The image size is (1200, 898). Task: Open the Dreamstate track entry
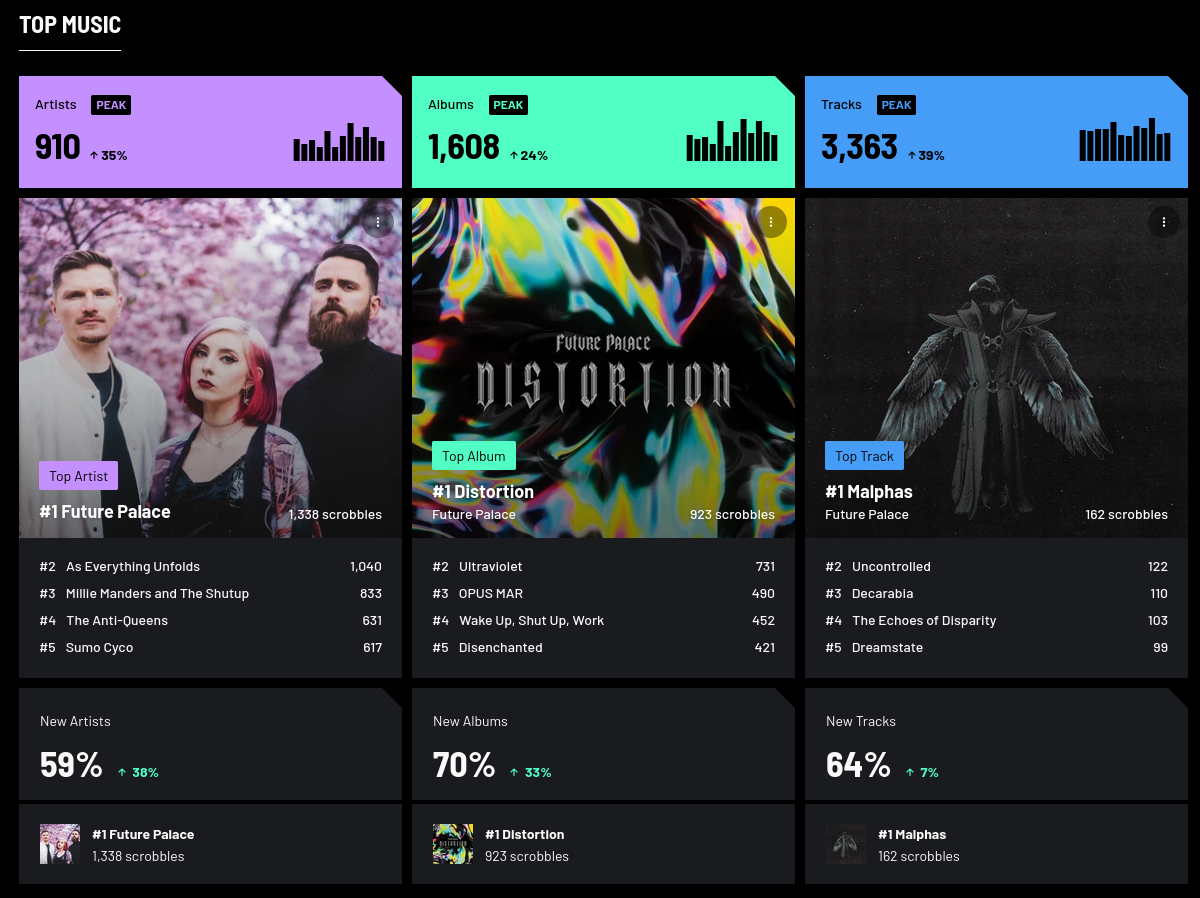click(x=887, y=647)
